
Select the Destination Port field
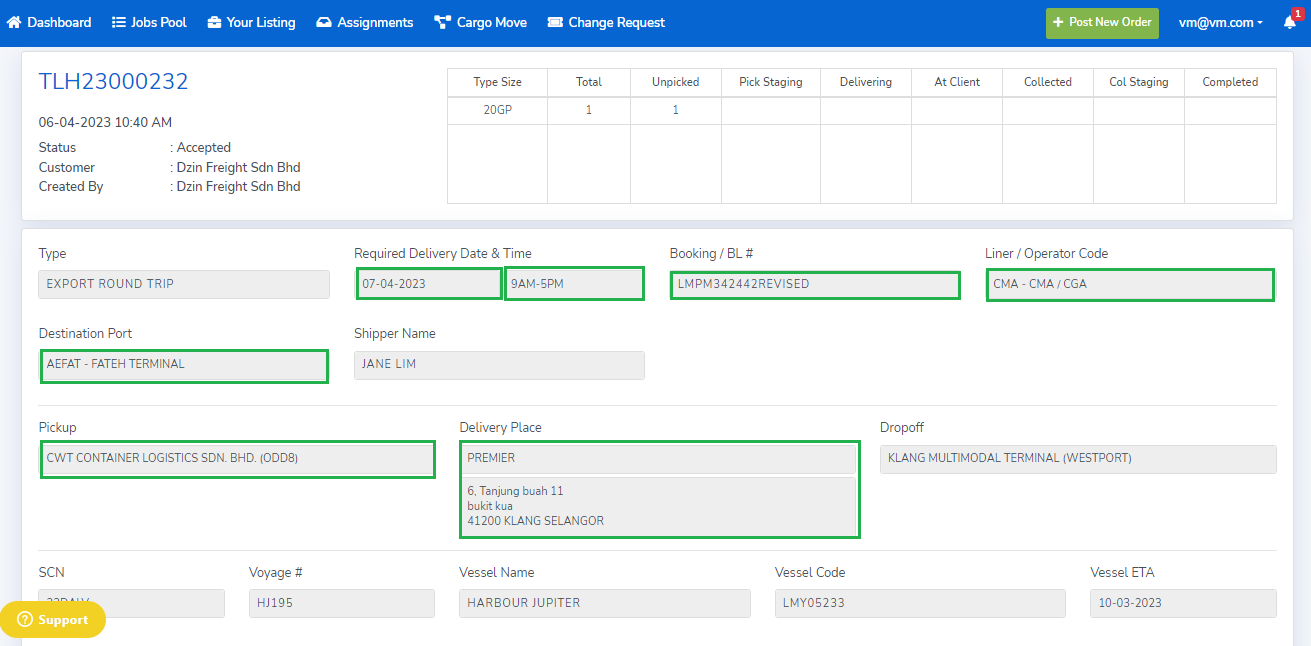coord(184,365)
